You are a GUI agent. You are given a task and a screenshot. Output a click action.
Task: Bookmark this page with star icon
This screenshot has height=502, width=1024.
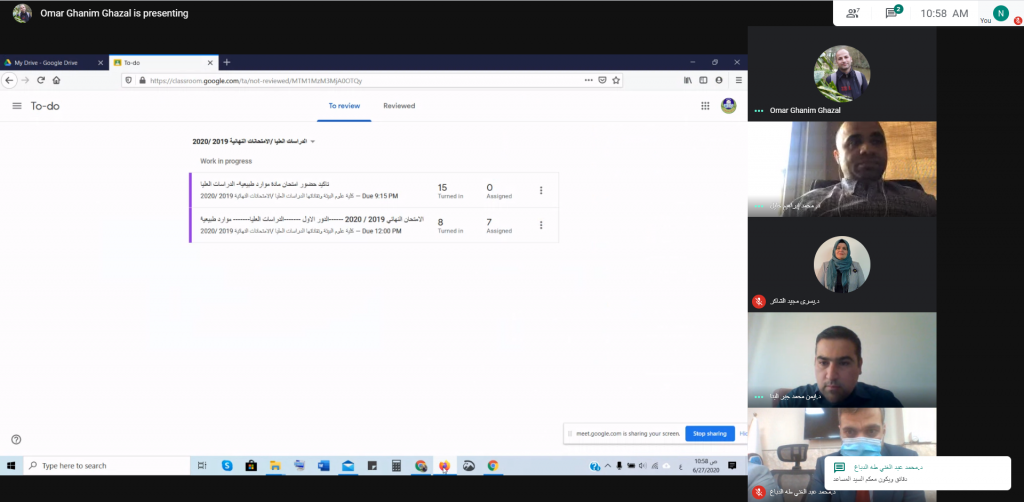pyautogui.click(x=616, y=80)
